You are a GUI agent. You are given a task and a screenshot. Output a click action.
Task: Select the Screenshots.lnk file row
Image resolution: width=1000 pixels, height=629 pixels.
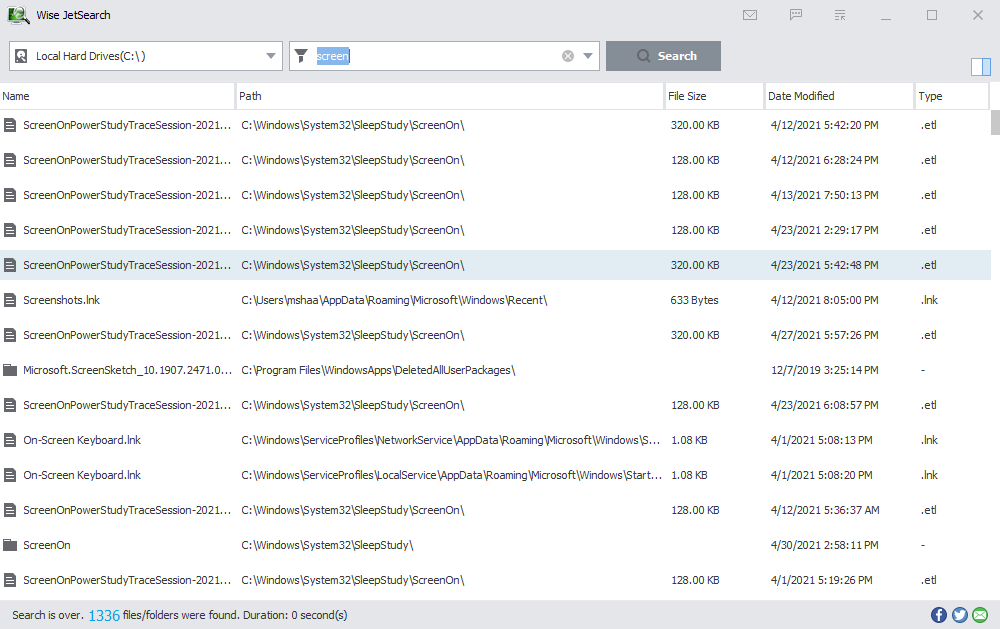62,300
